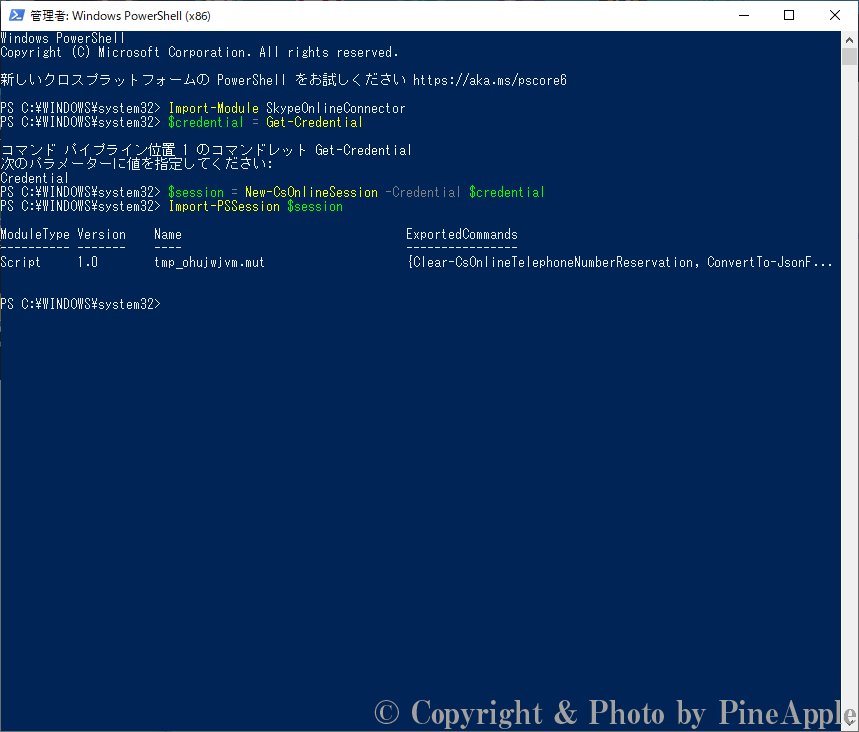This screenshot has height=732, width=859.
Task: Click the window title text in title bar
Action: (x=120, y=16)
